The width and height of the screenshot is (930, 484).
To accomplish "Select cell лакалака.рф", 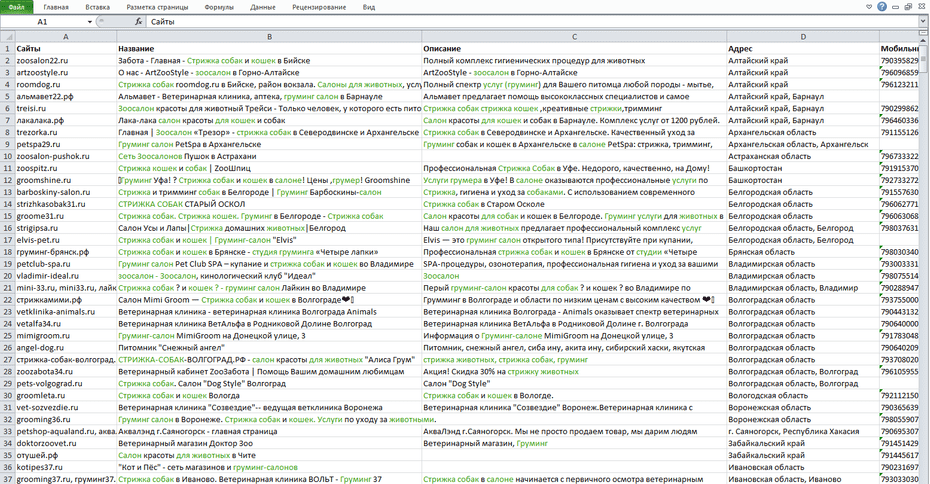I will [66, 120].
